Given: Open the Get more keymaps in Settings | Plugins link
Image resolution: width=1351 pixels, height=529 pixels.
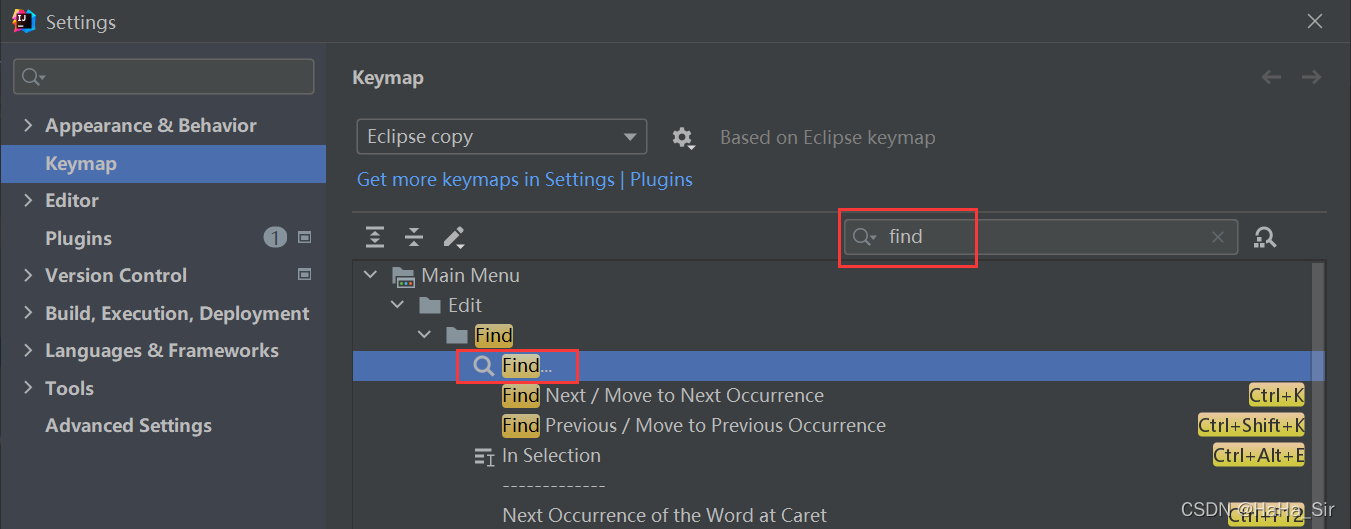Looking at the screenshot, I should [x=525, y=179].
